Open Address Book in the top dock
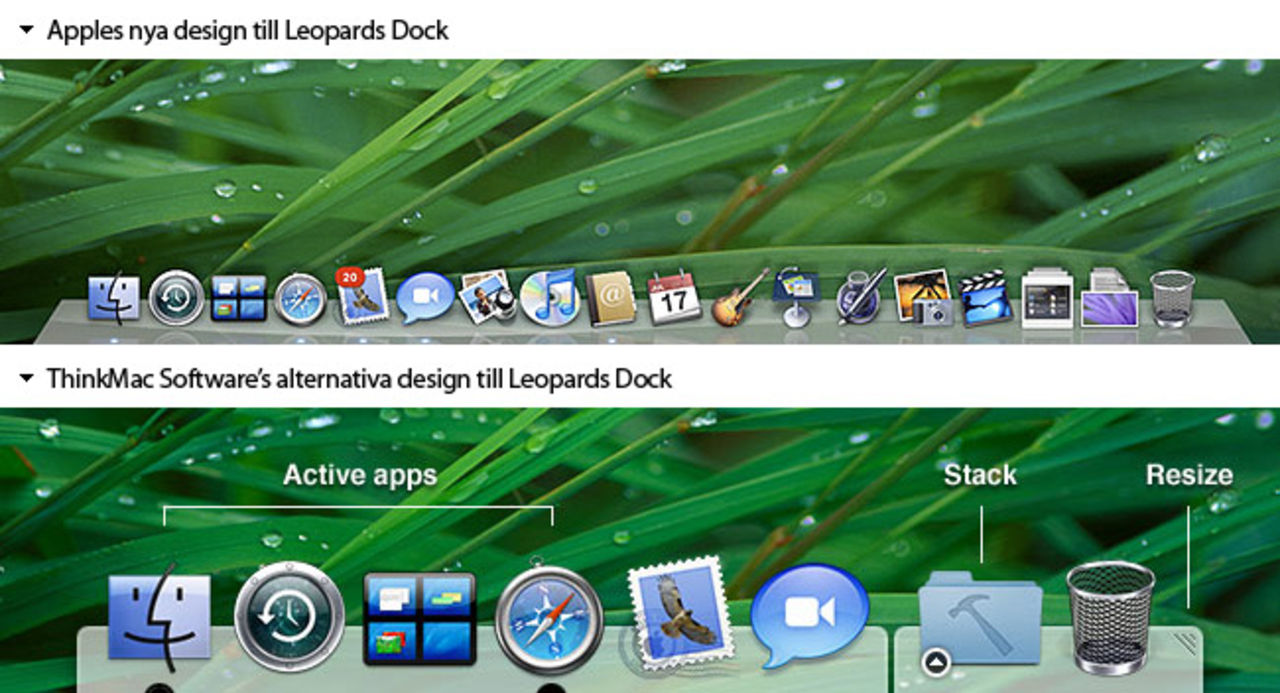Viewport: 1280px width, 693px height. coord(612,300)
